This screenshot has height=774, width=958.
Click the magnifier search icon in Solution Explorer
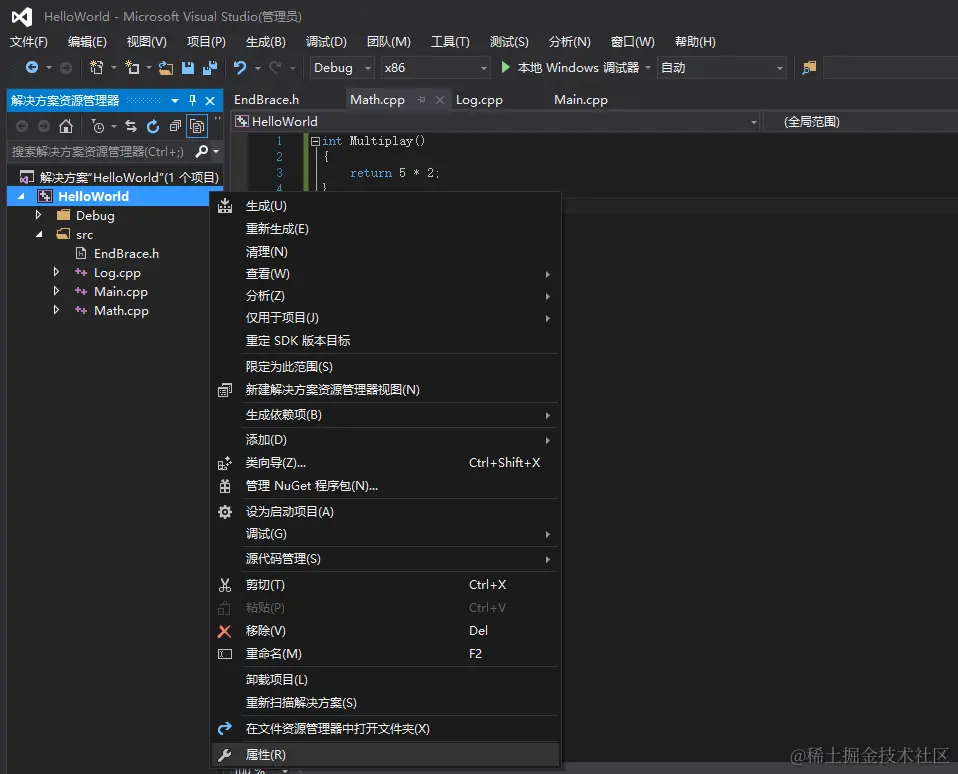(x=202, y=151)
